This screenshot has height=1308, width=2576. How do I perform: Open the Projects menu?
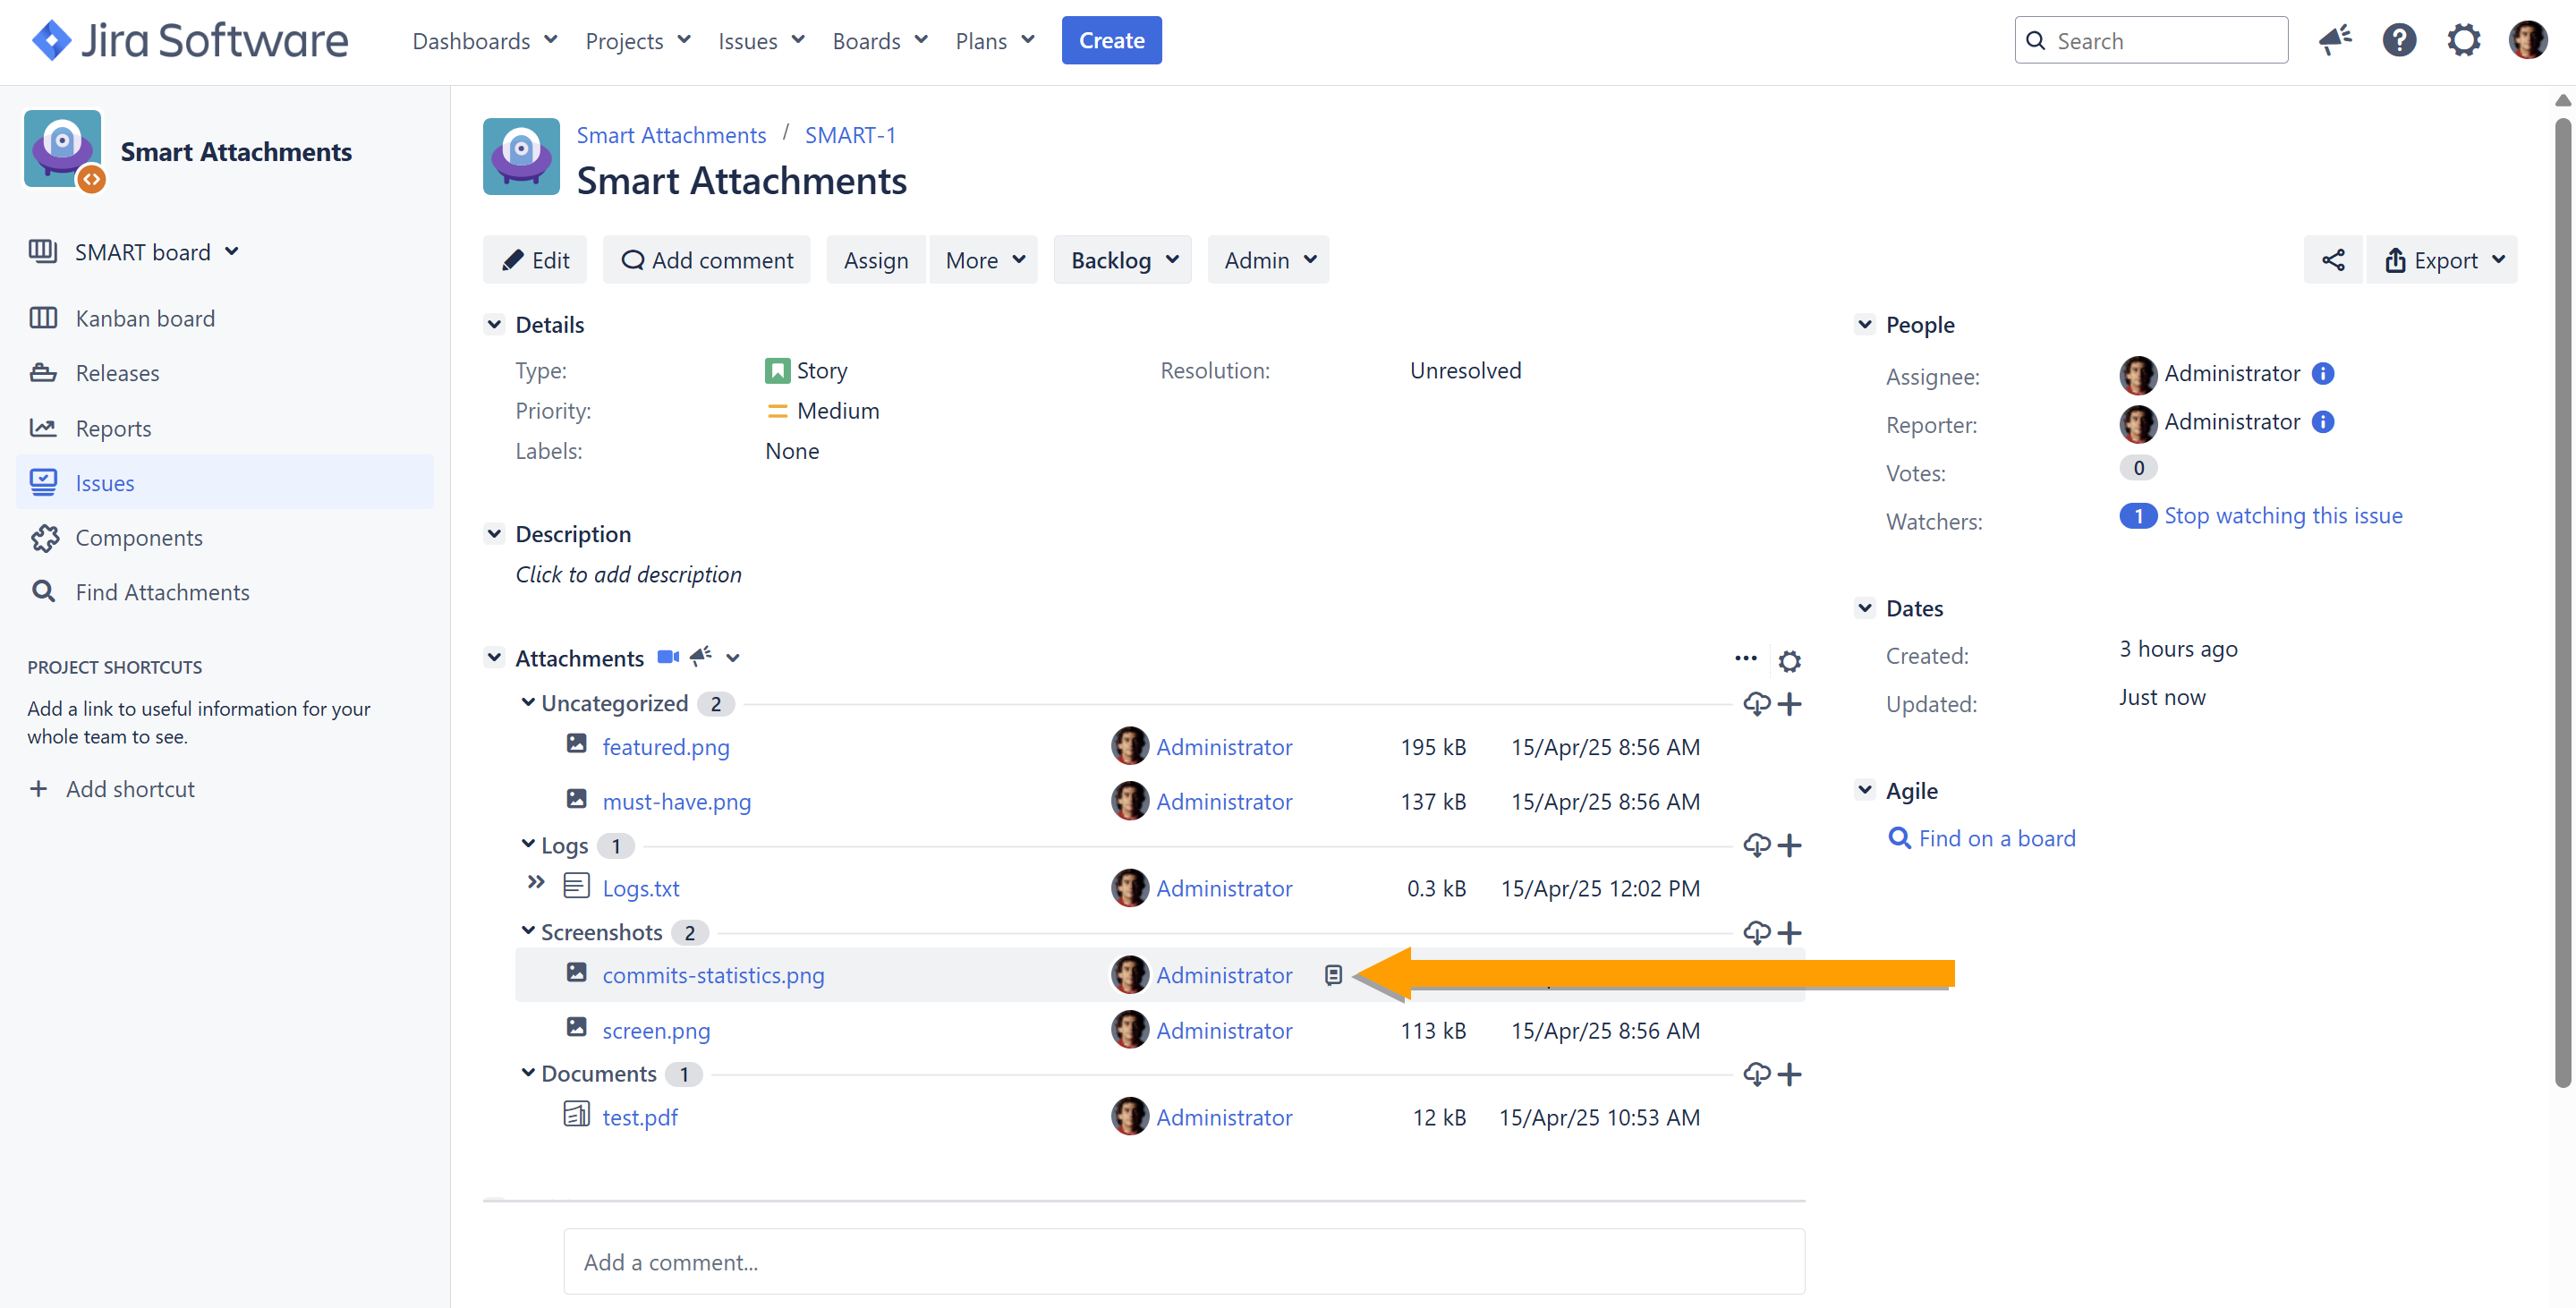(x=637, y=41)
